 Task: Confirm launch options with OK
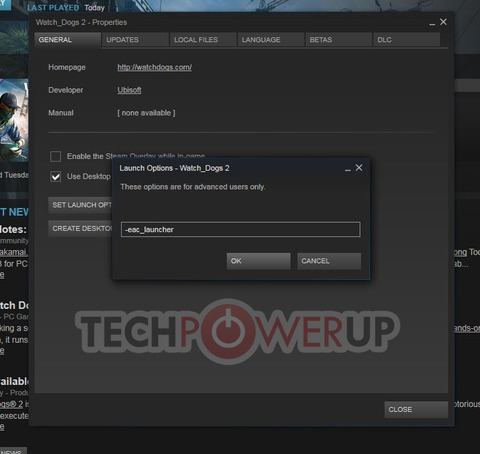(x=258, y=261)
